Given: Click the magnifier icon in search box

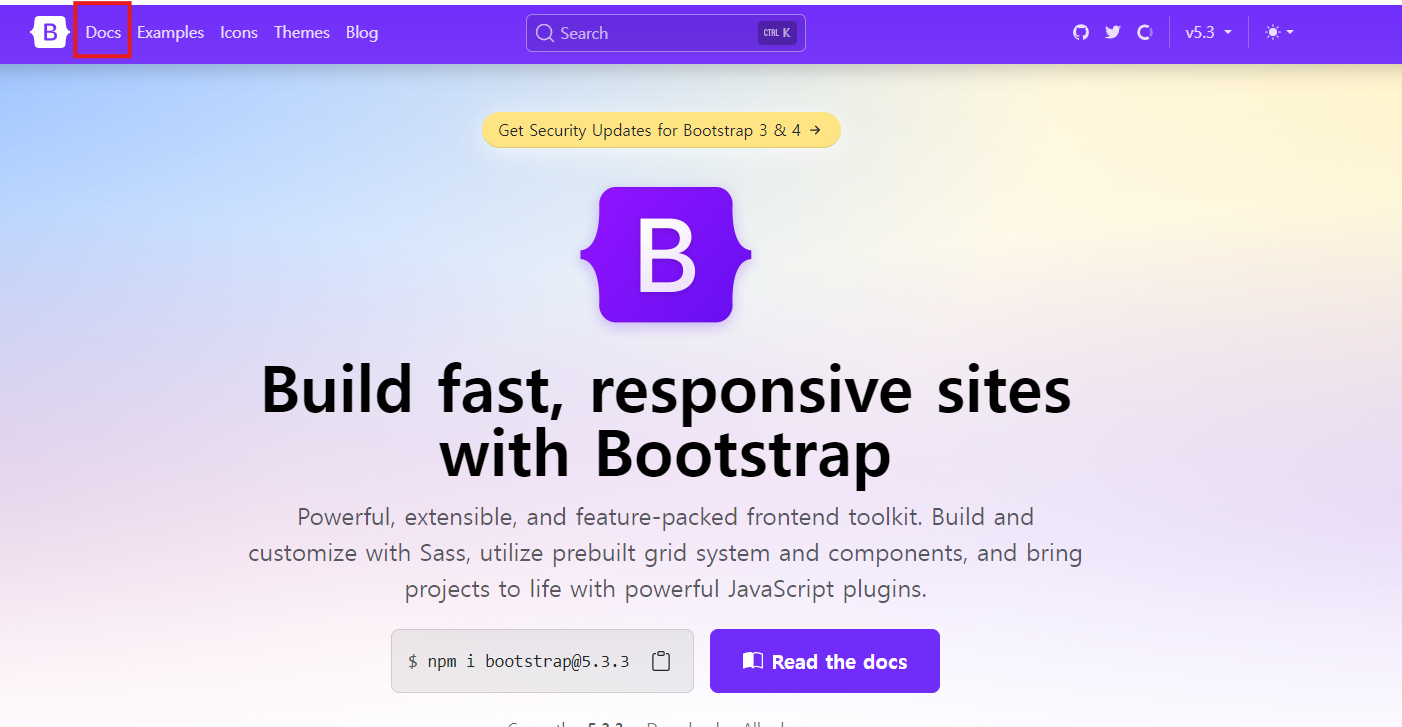Looking at the screenshot, I should point(545,33).
